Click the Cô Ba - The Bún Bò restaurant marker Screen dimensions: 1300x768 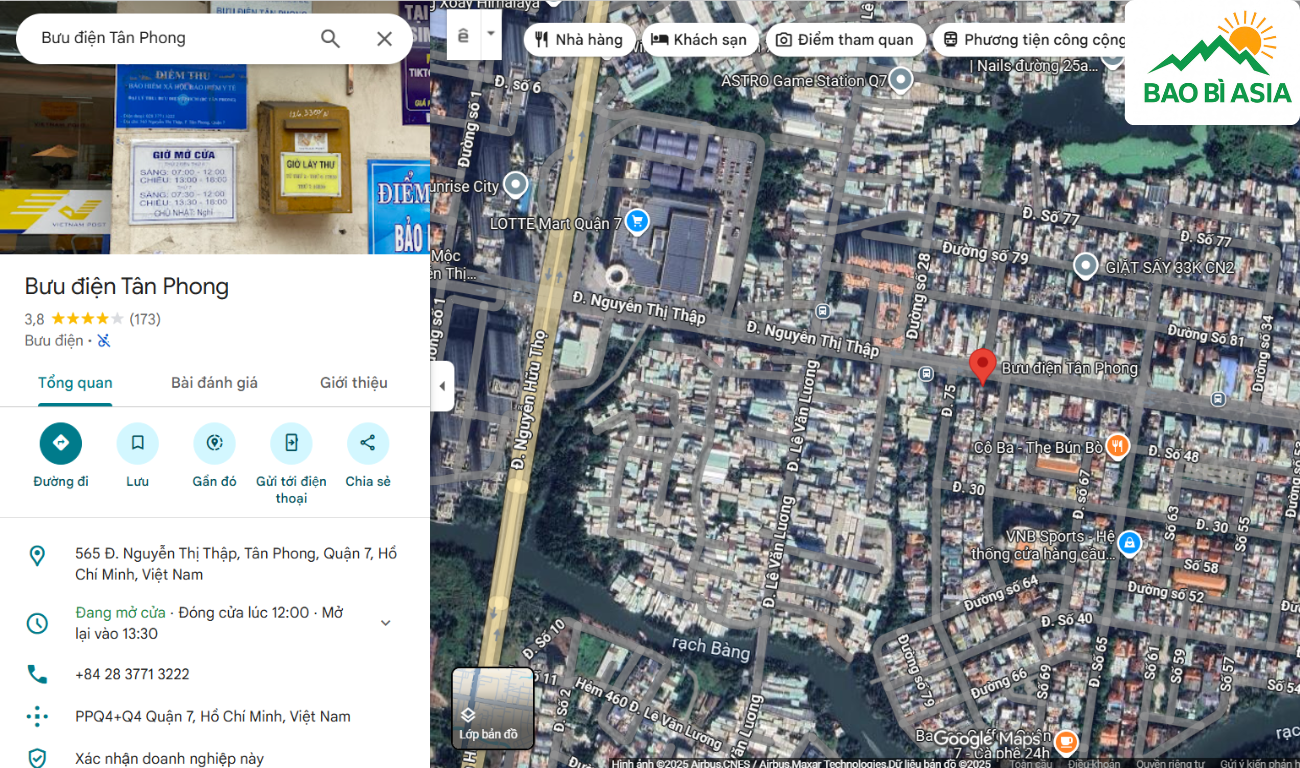(1117, 446)
